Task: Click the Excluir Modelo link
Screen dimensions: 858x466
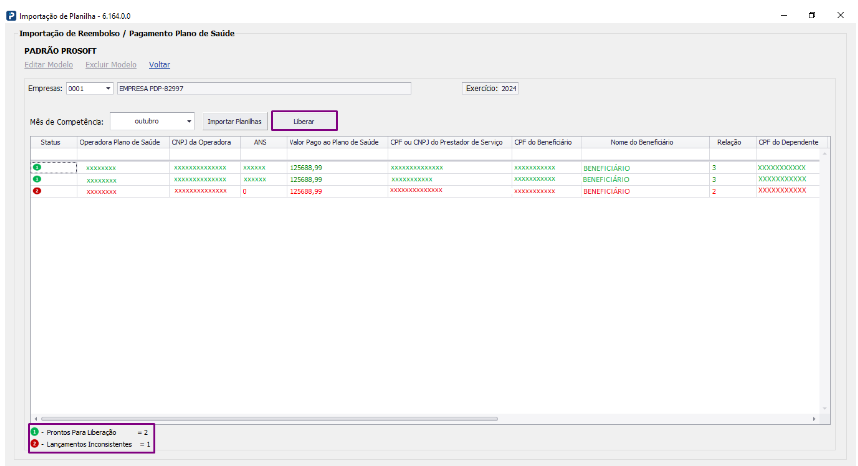Action: pyautogui.click(x=111, y=64)
